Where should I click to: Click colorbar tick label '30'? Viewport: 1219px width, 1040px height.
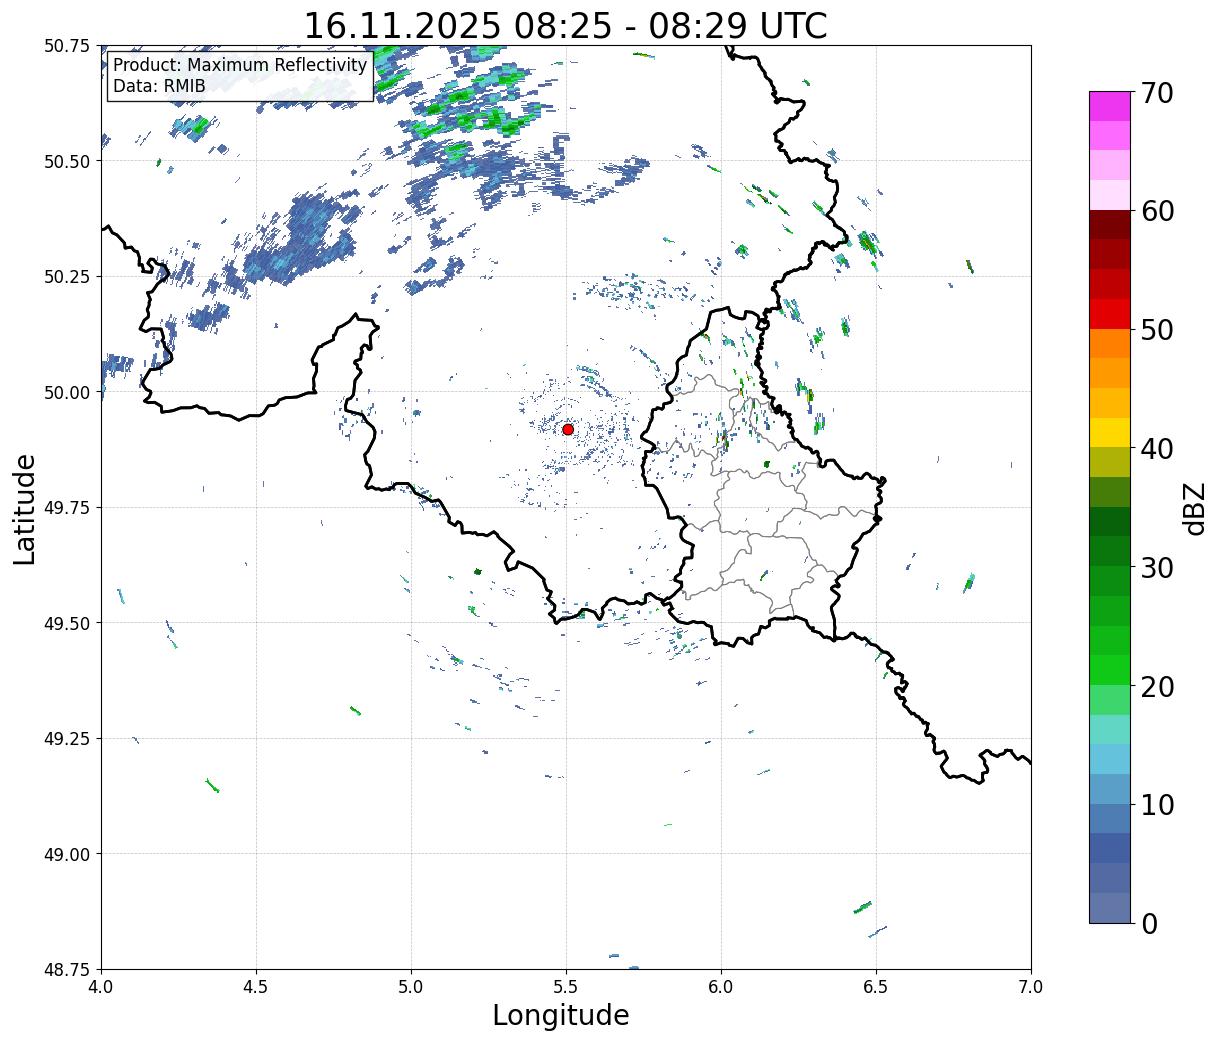(1157, 567)
